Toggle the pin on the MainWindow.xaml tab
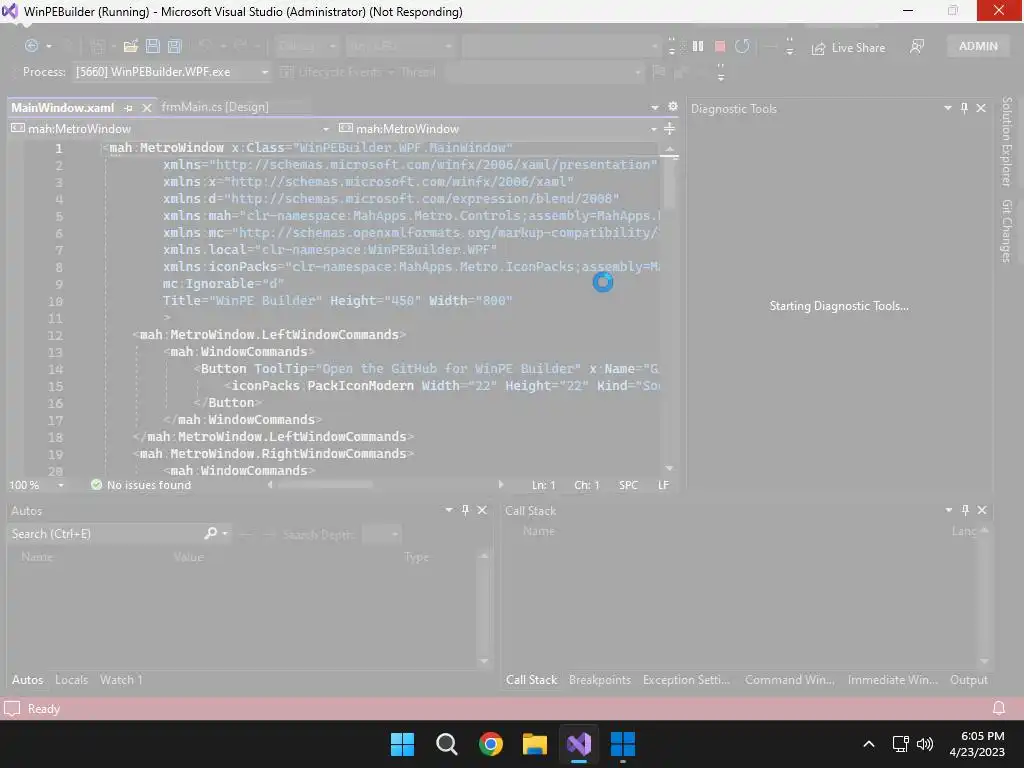The image size is (1024, 768). pyautogui.click(x=128, y=108)
